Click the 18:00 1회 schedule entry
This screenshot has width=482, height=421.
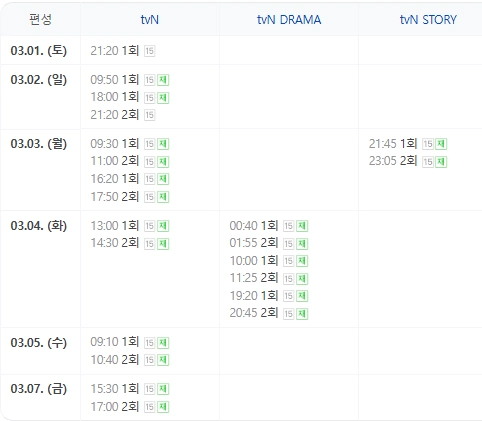(114, 97)
